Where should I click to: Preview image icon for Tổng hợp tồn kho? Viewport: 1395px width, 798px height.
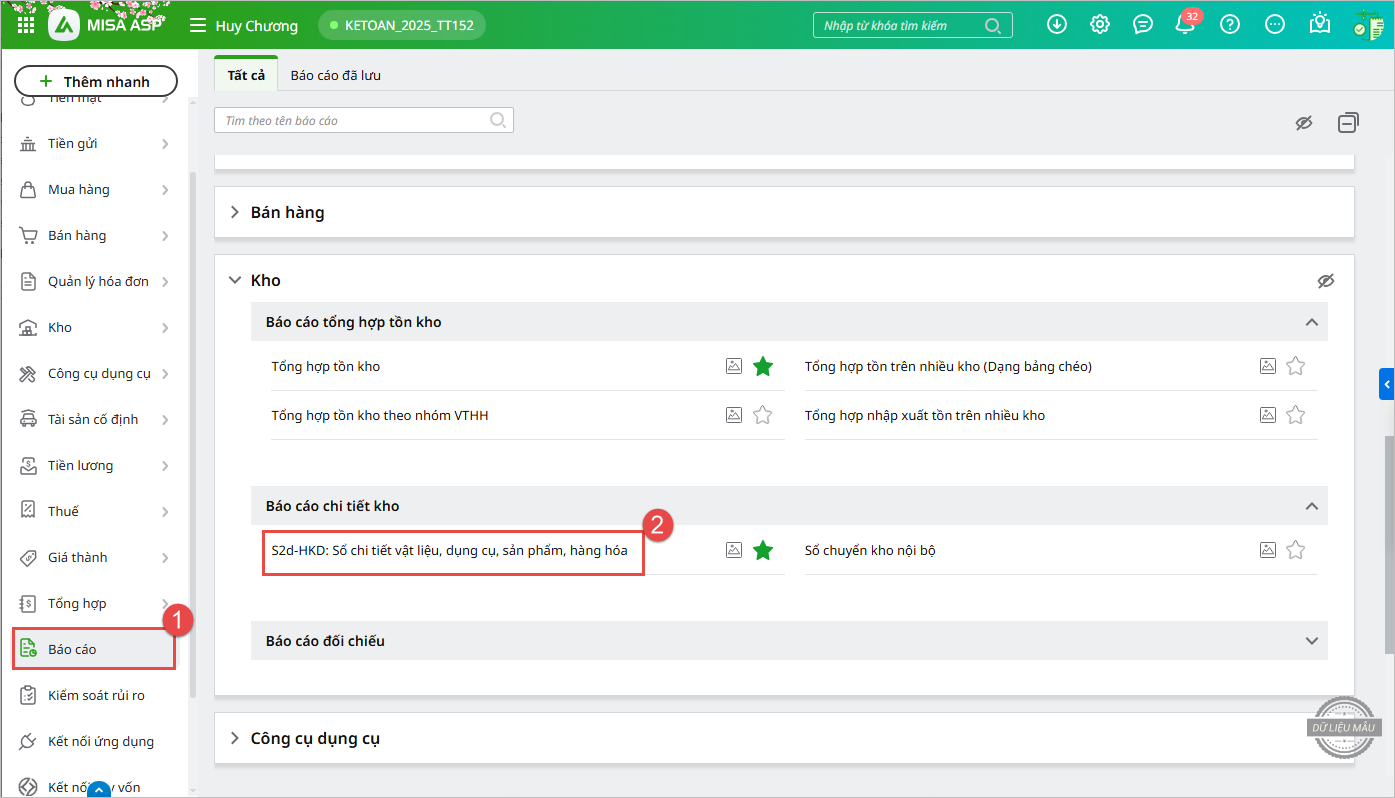(x=734, y=366)
